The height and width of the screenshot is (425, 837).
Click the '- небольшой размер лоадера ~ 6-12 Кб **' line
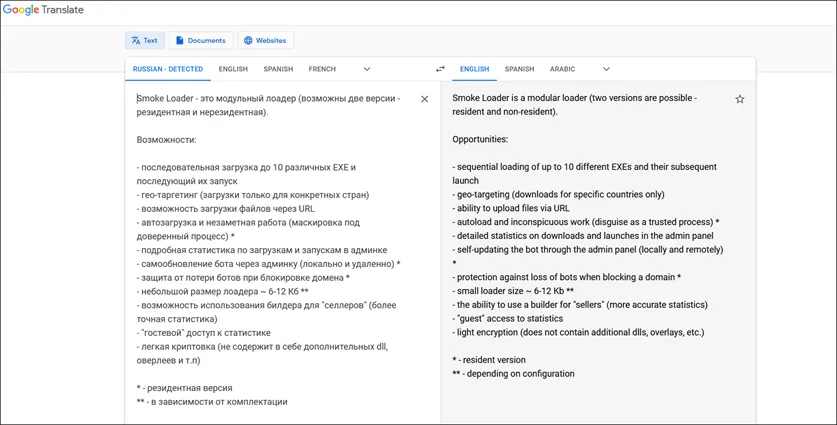click(223, 292)
